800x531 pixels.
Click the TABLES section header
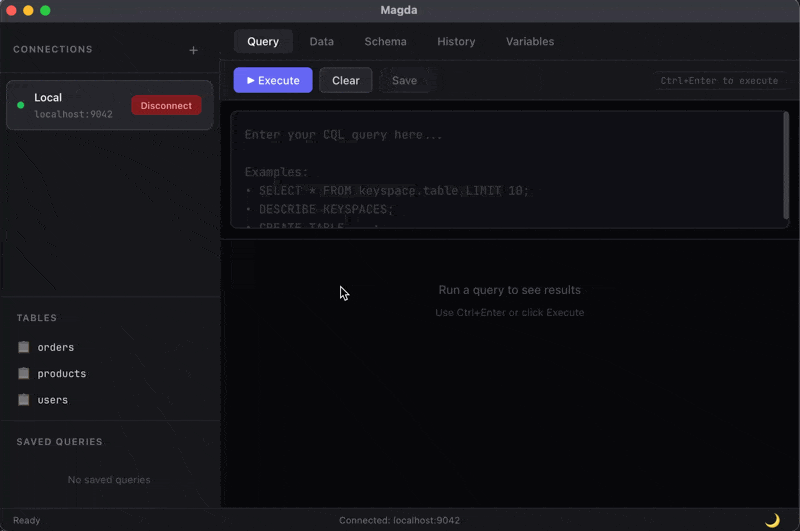pos(37,318)
